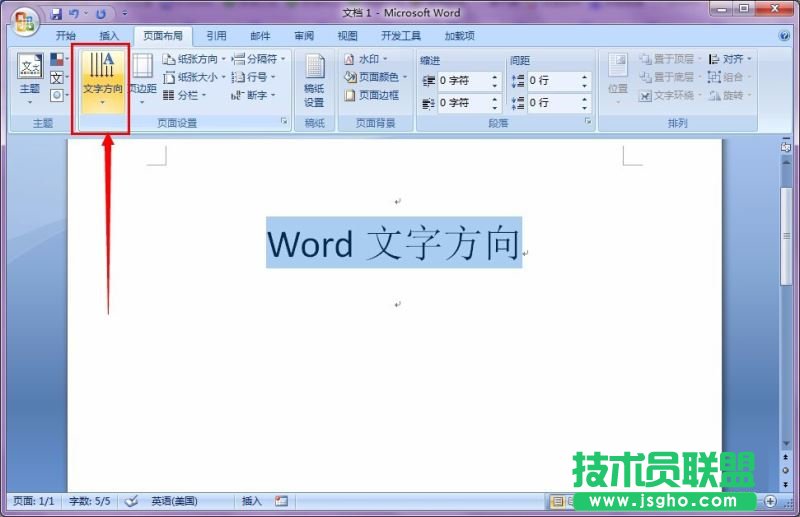Open the Themes (主题) gallery

click(30, 79)
